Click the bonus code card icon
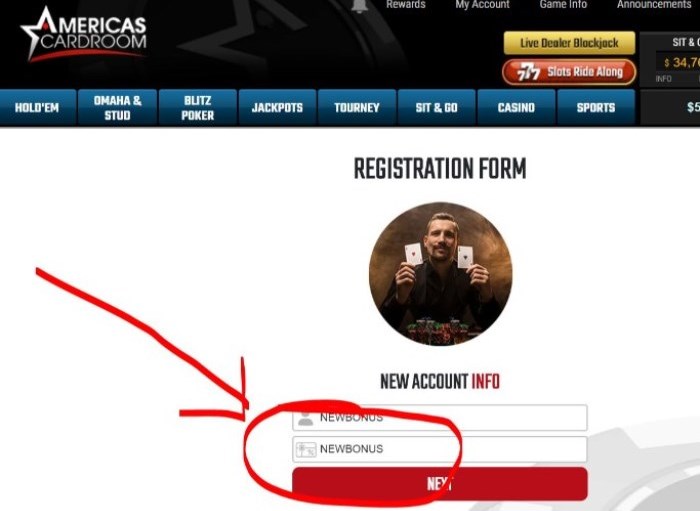The width and height of the screenshot is (700, 511). [x=306, y=449]
